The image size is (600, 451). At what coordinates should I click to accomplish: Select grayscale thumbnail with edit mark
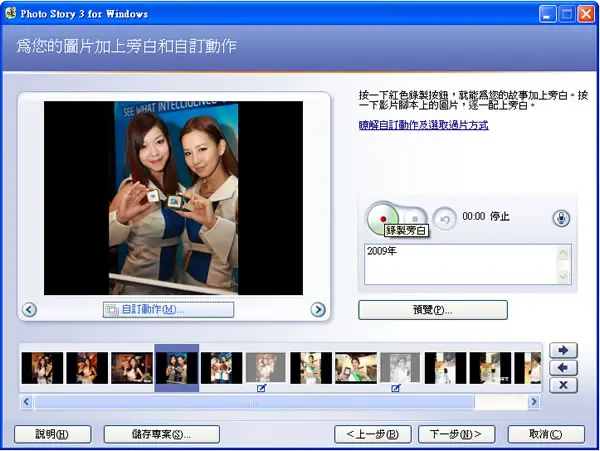400,368
